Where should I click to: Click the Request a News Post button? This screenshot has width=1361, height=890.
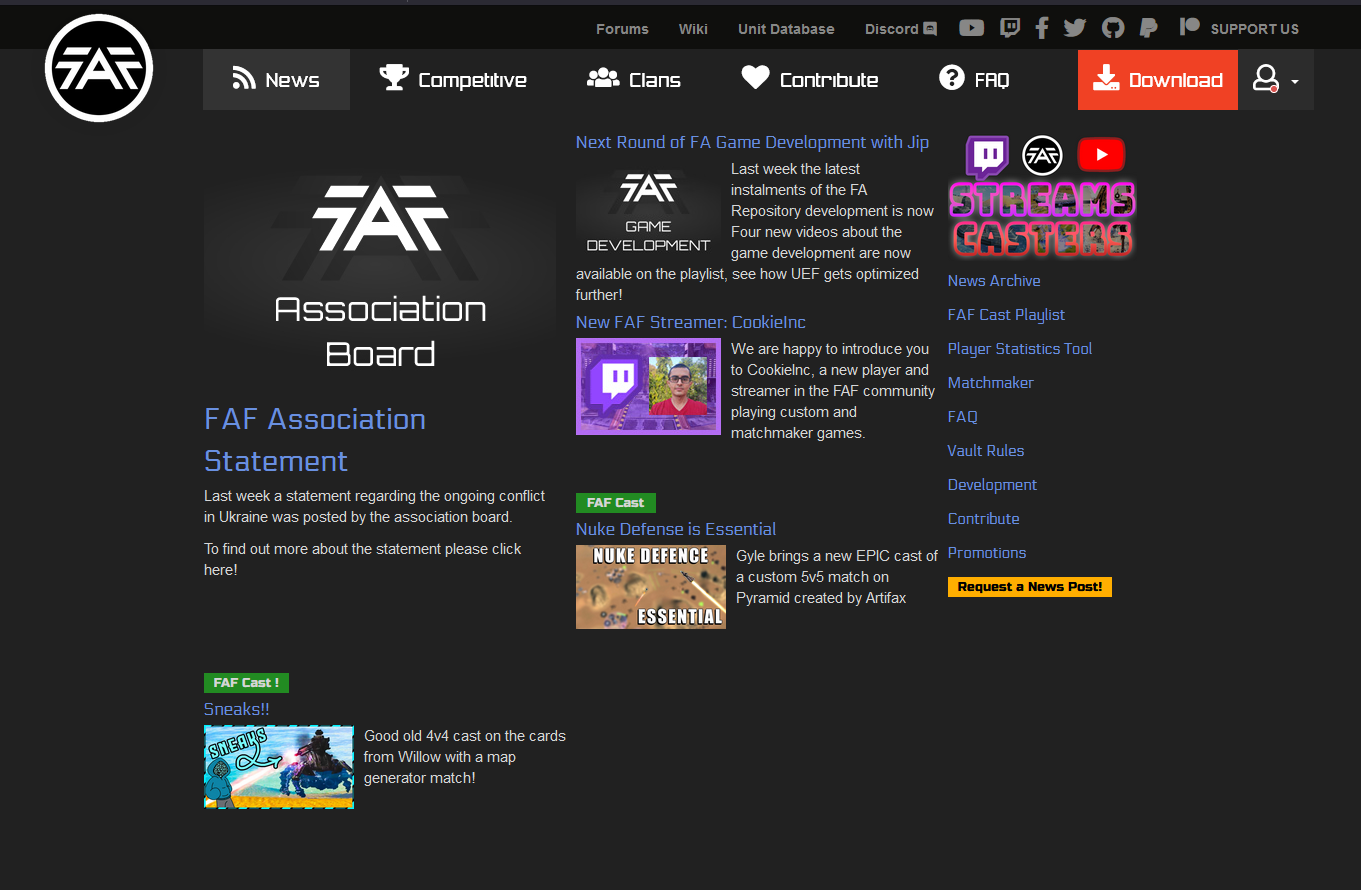pos(1030,587)
